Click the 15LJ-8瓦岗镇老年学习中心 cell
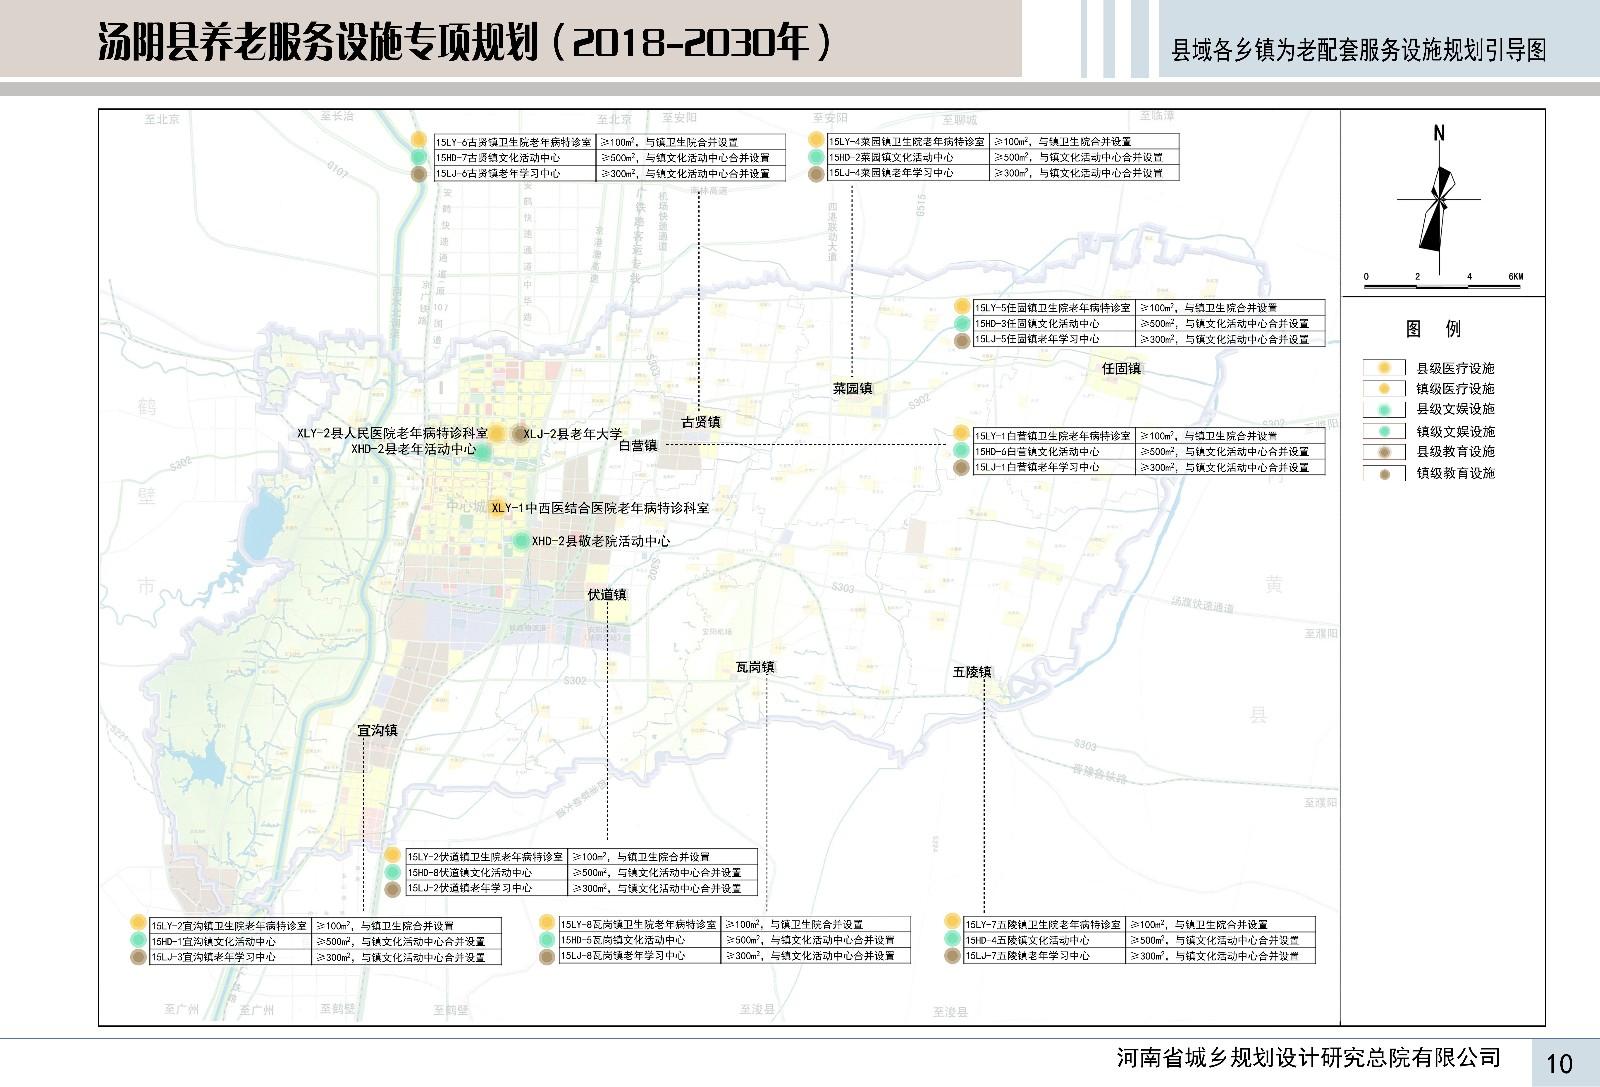 click(640, 956)
